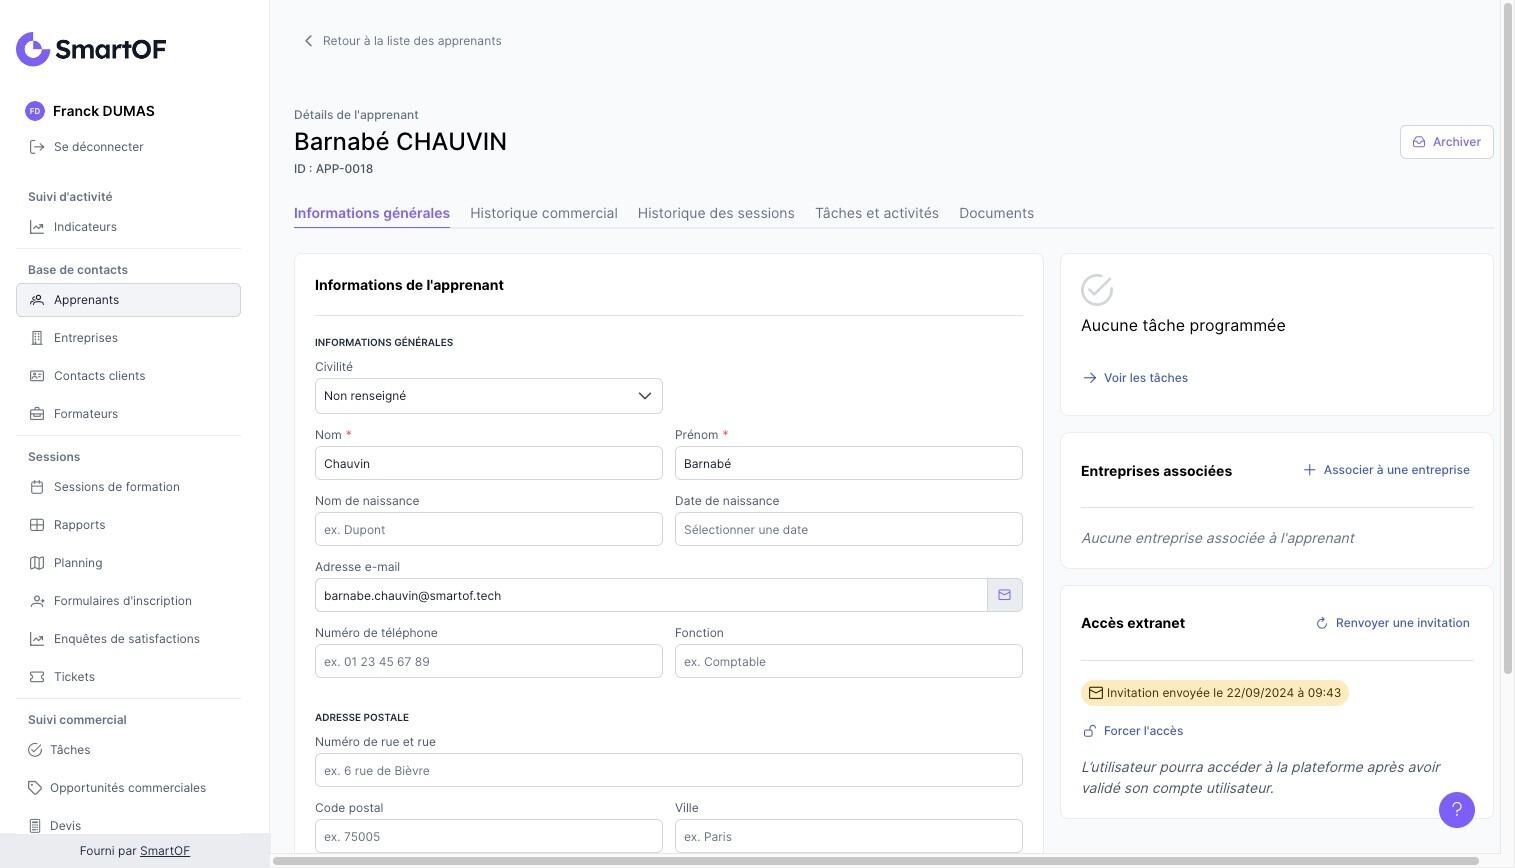Click Associer à une entreprise link

pos(1386,470)
